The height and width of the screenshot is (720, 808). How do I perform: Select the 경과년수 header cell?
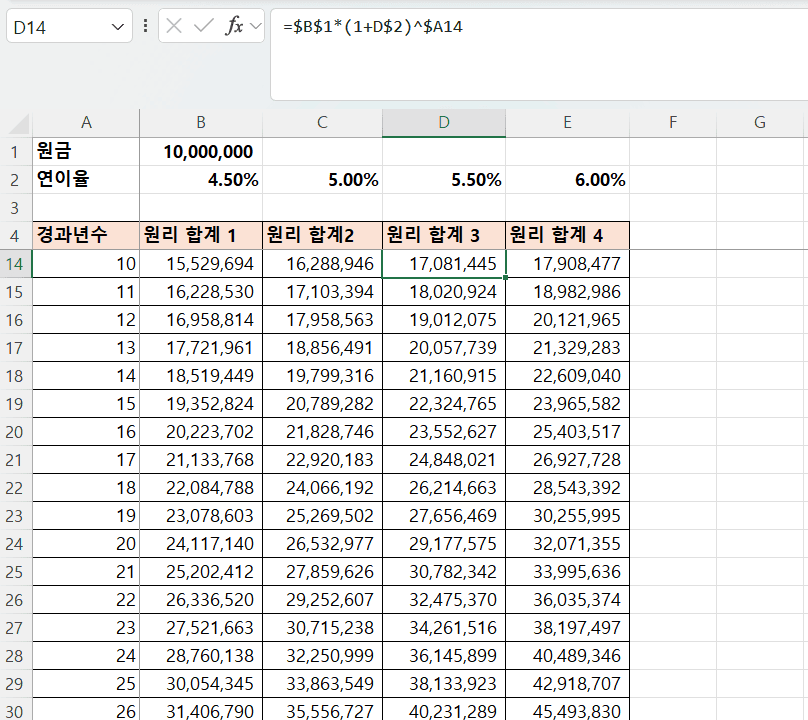(86, 236)
